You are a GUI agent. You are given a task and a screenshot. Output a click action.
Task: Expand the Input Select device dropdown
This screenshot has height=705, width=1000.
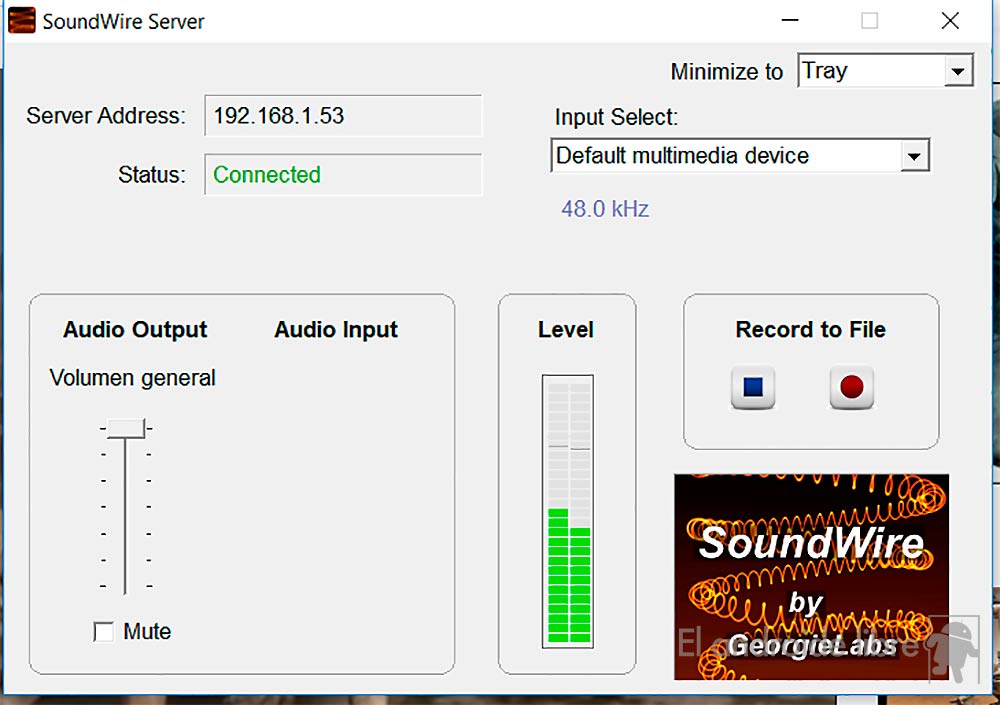click(x=912, y=157)
